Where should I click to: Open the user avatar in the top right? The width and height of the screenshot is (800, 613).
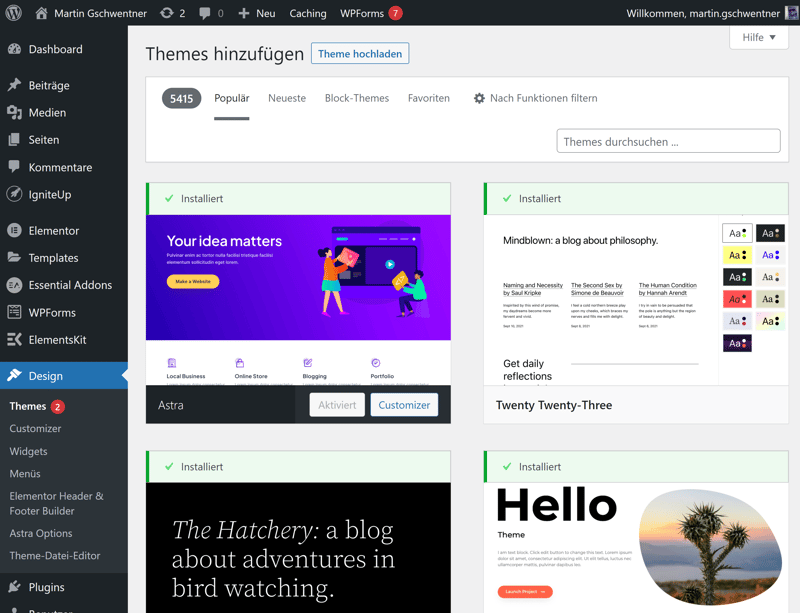(x=792, y=13)
